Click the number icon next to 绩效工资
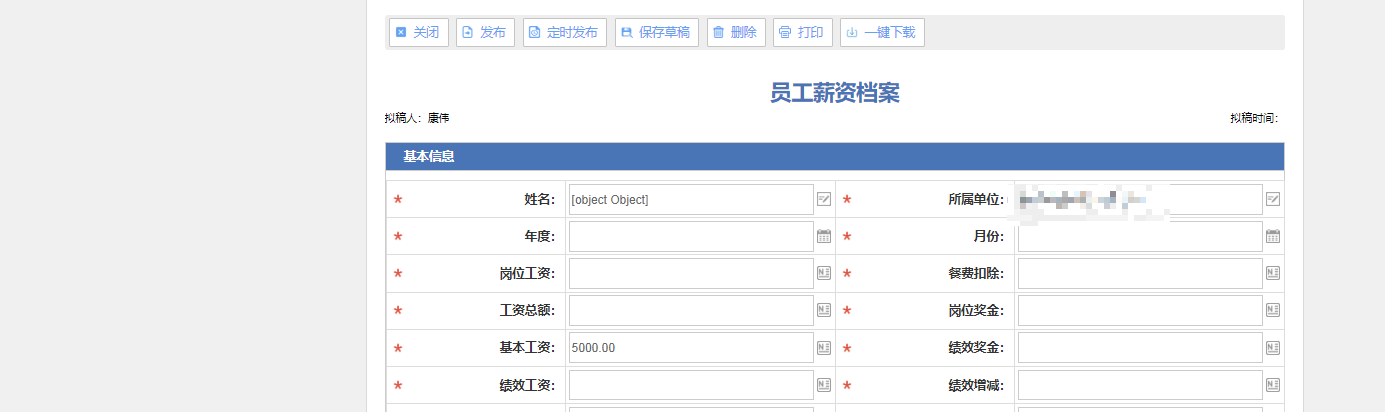 click(x=824, y=385)
